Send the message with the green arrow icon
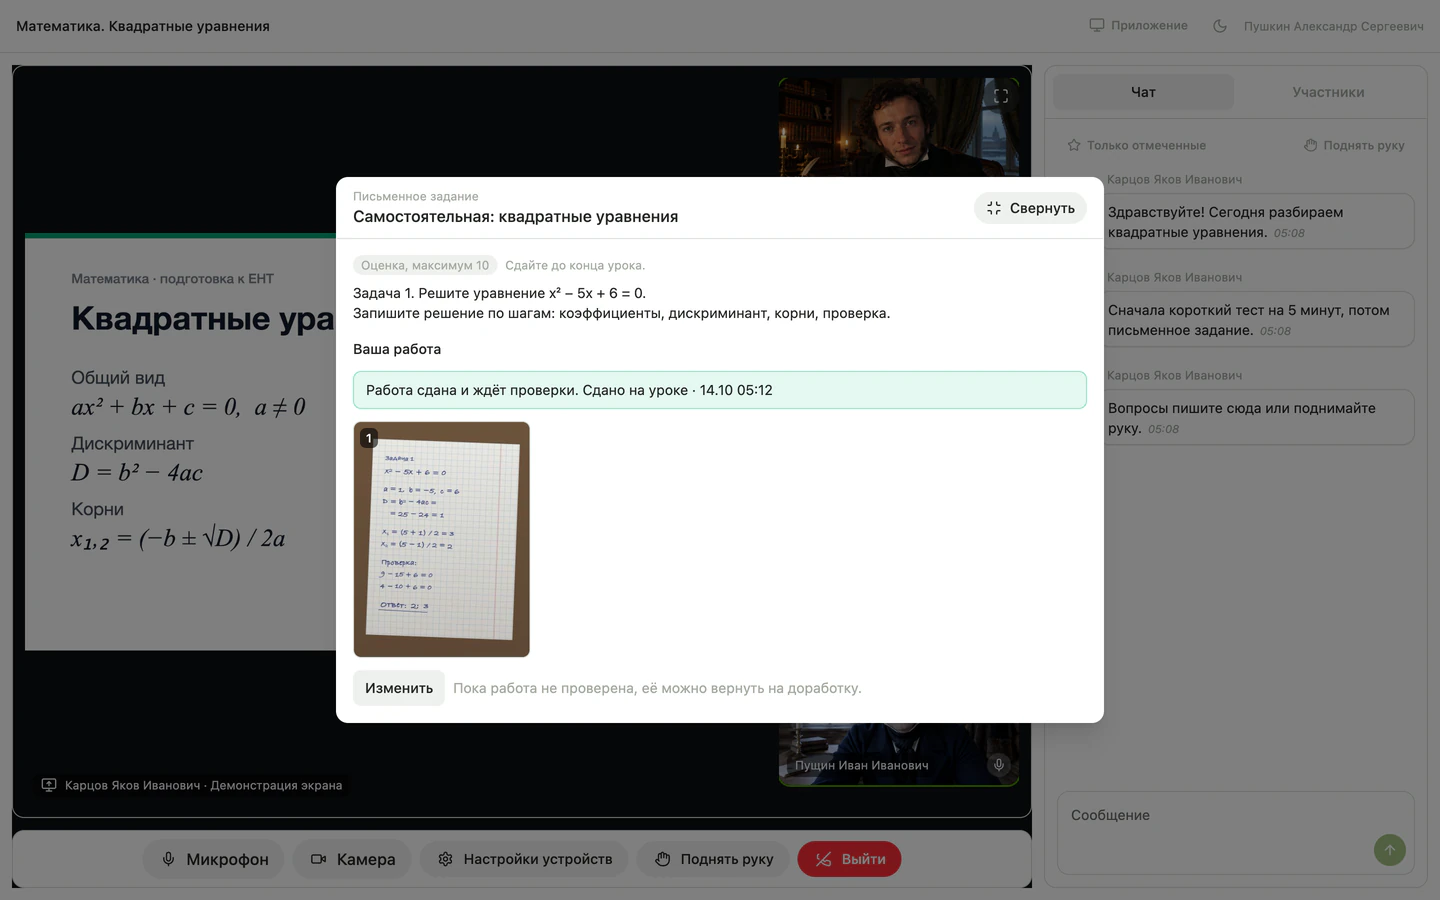Screen dimensions: 1440x900 pos(1390,850)
